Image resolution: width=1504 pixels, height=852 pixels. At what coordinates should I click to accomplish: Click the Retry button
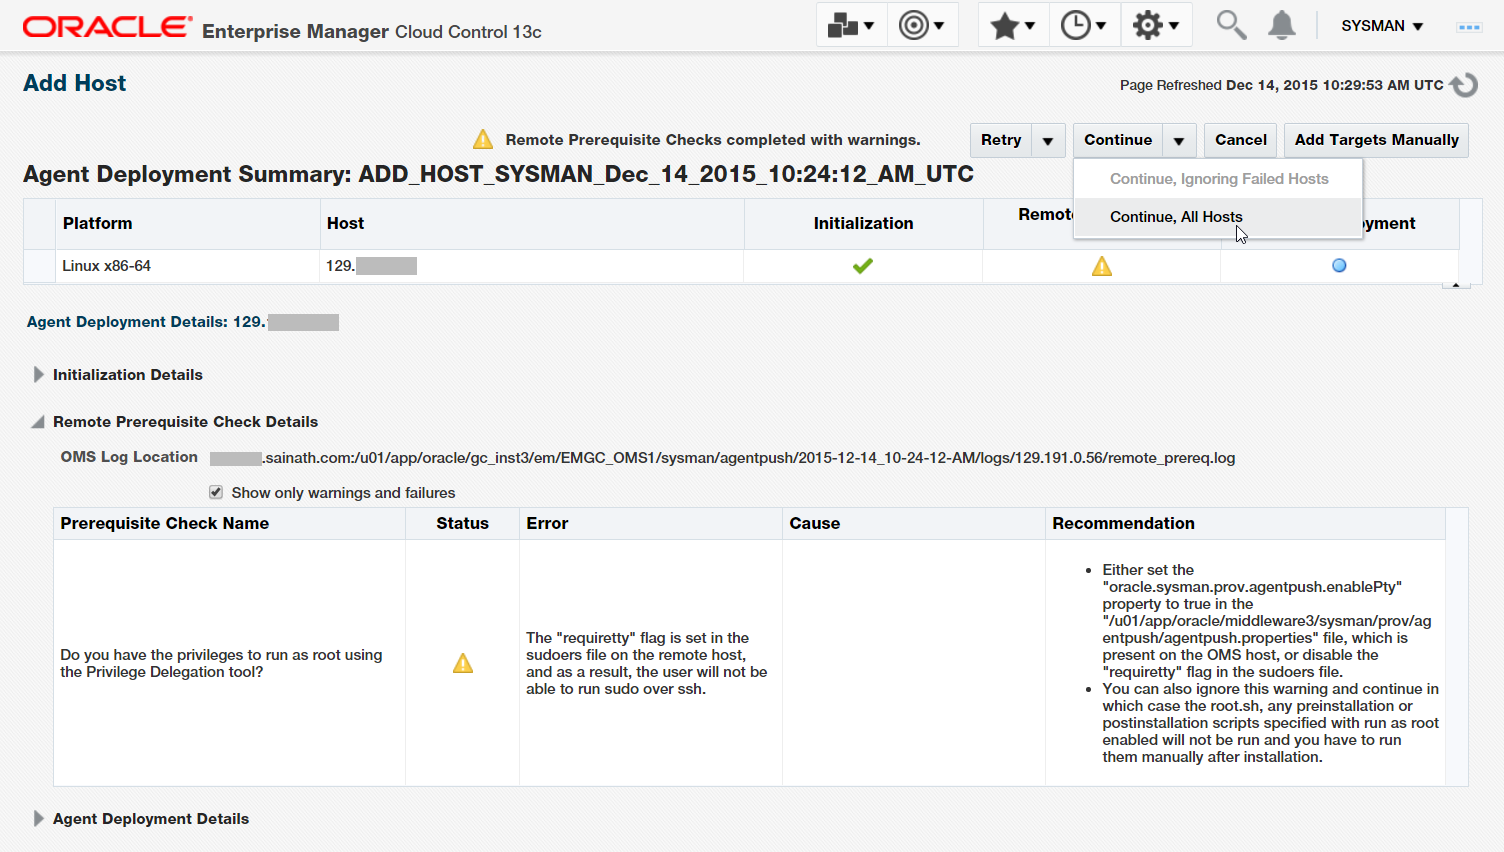click(1001, 140)
